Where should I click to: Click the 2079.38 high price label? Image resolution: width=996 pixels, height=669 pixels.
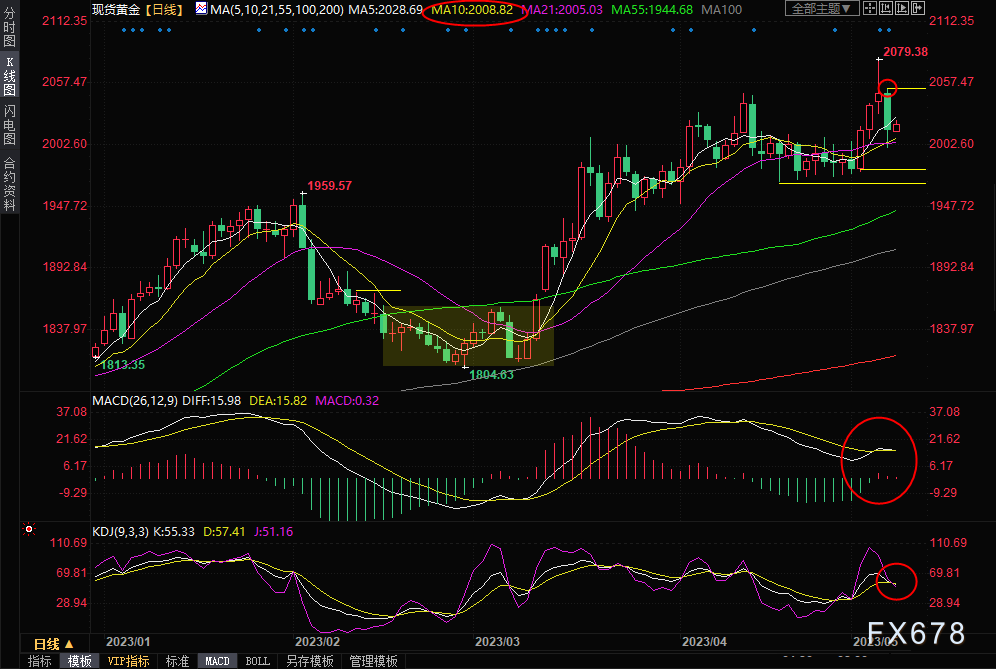905,52
